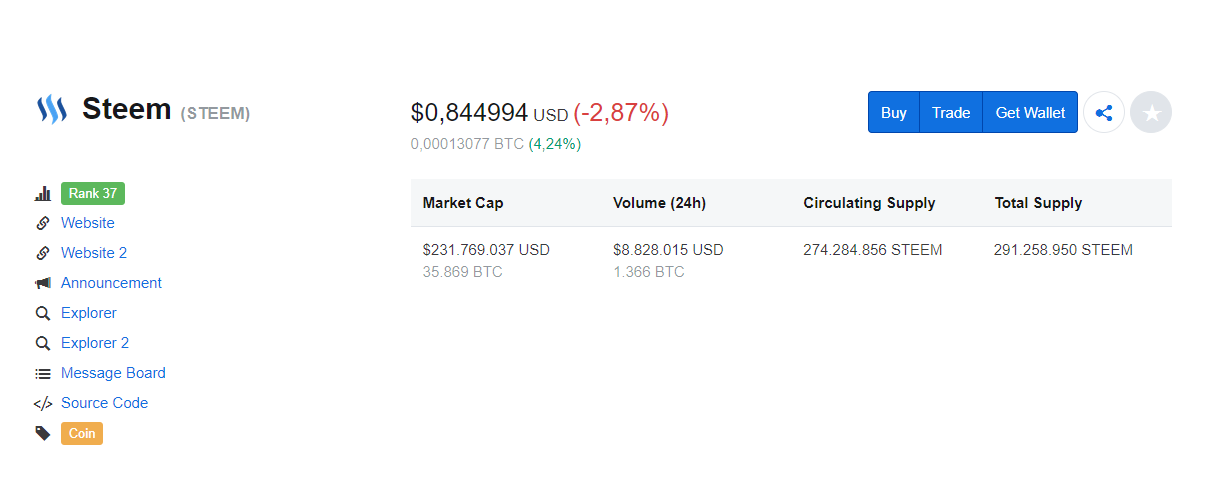Click the orange Coin tag badge
This screenshot has height=498, width=1228.
coord(82,433)
